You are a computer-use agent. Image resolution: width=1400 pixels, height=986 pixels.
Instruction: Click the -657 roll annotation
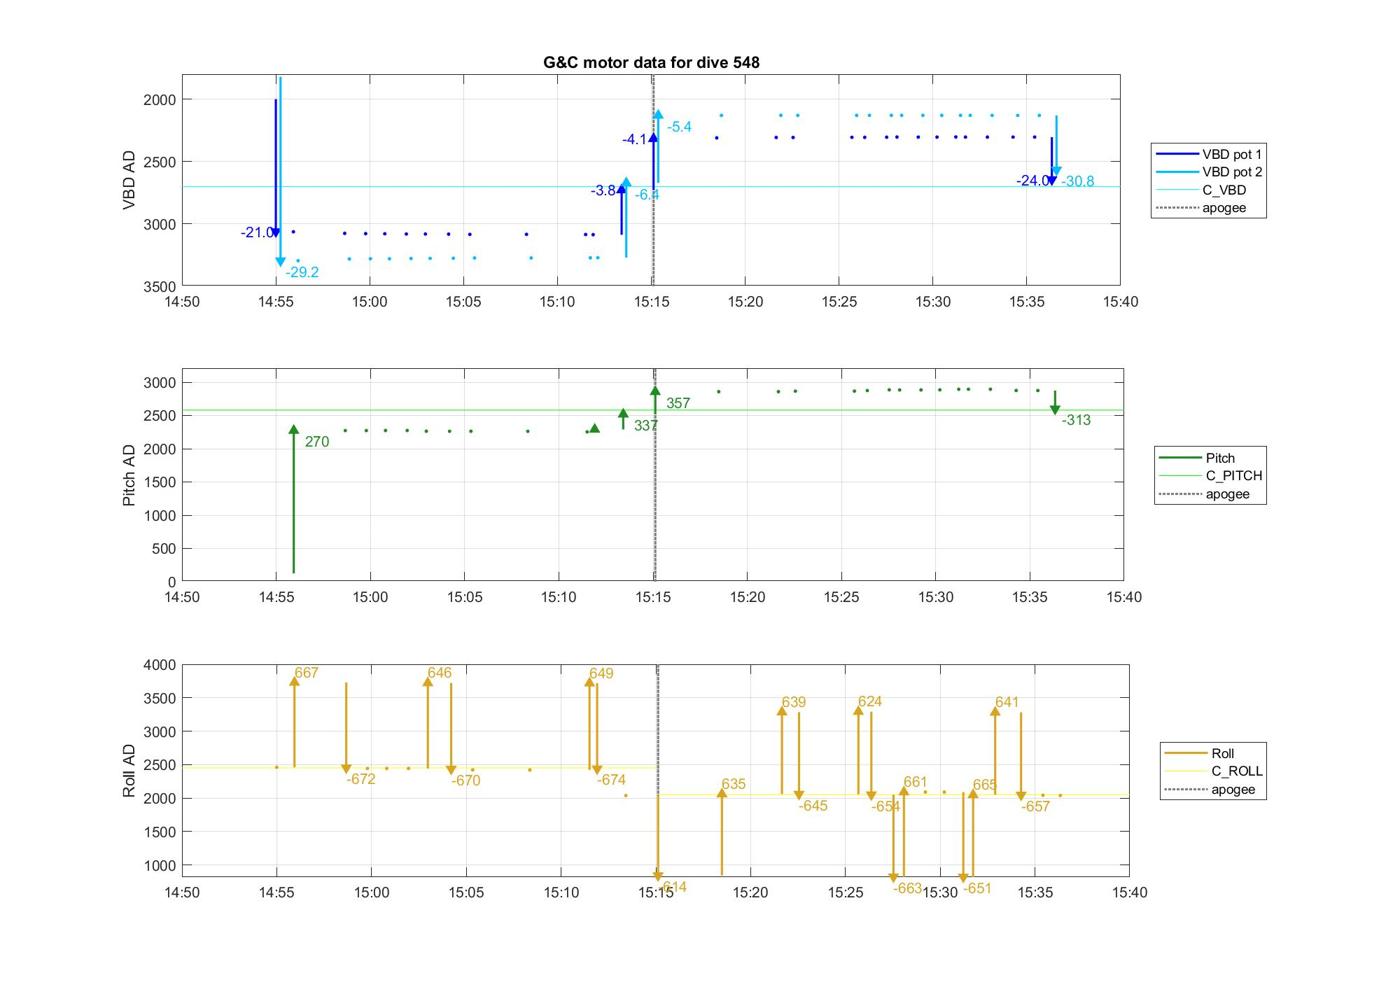[1036, 807]
